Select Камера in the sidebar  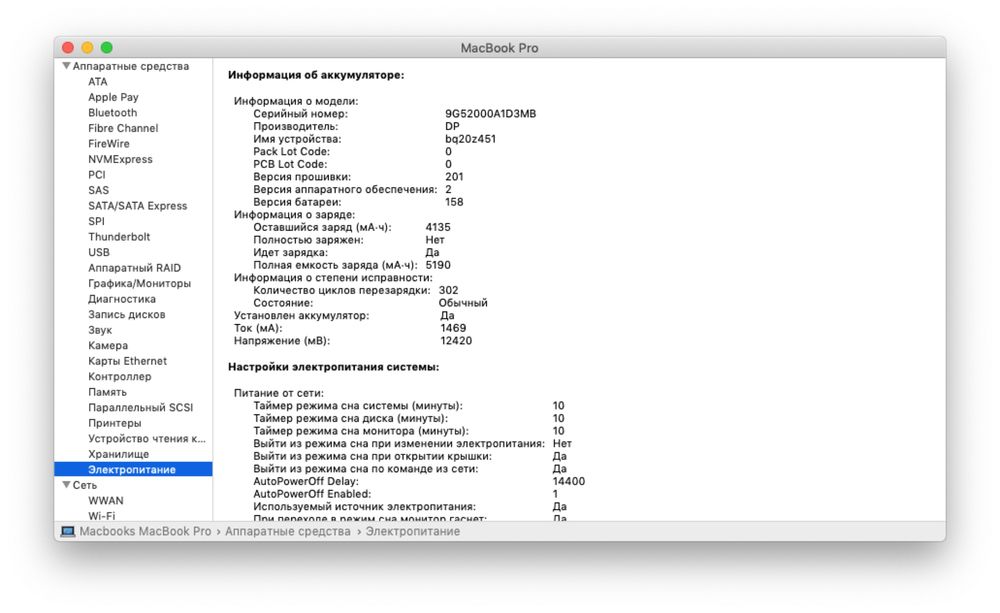click(x=108, y=345)
